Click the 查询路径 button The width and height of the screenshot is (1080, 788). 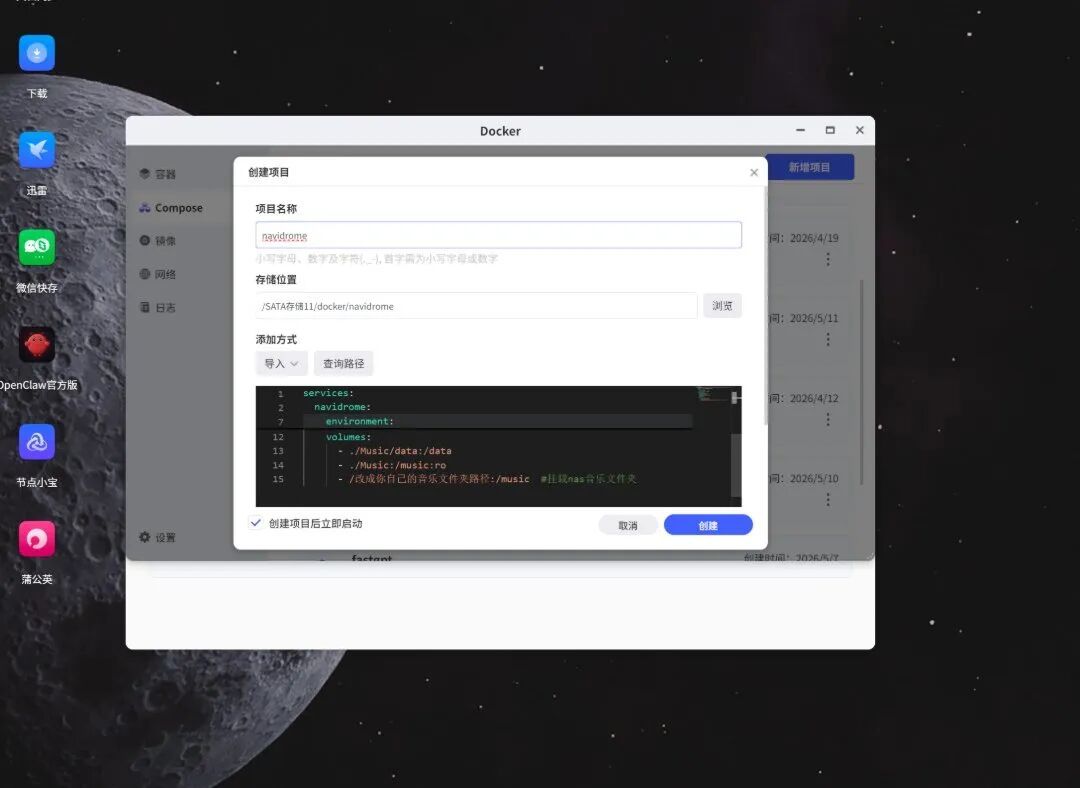343,363
